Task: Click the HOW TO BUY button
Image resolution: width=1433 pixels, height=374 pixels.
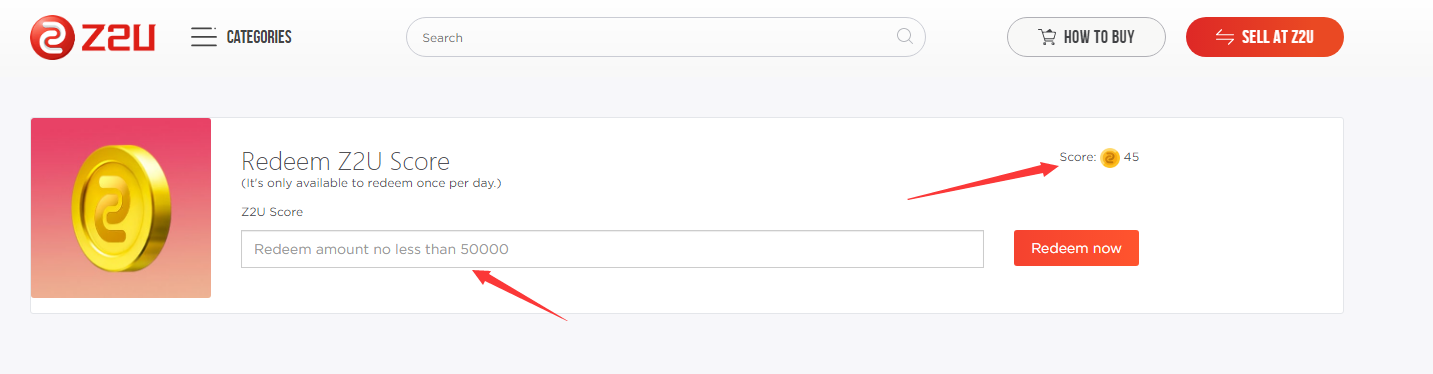Action: click(x=1086, y=37)
